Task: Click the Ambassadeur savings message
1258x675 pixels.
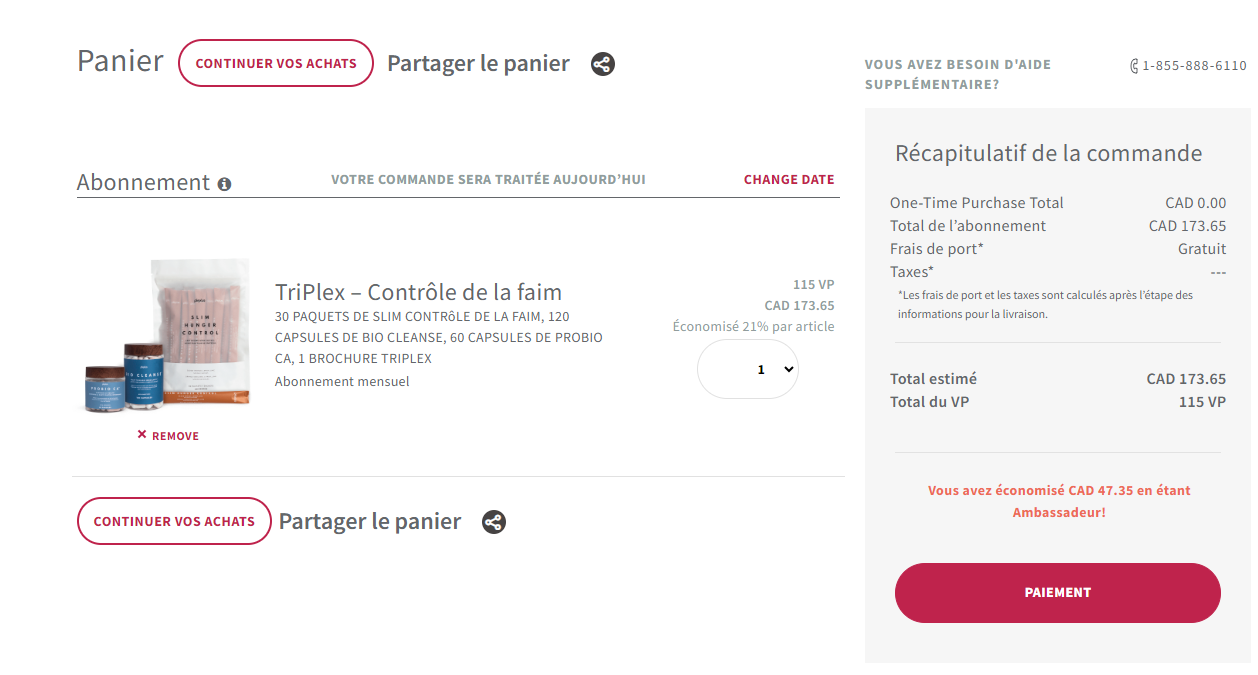Action: pyautogui.click(x=1059, y=501)
